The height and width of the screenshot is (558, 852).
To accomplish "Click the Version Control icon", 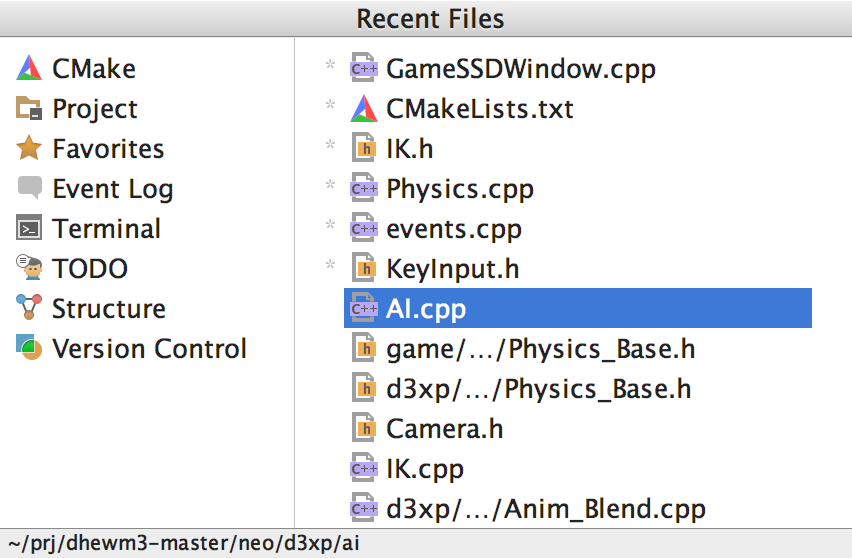I will coord(29,348).
